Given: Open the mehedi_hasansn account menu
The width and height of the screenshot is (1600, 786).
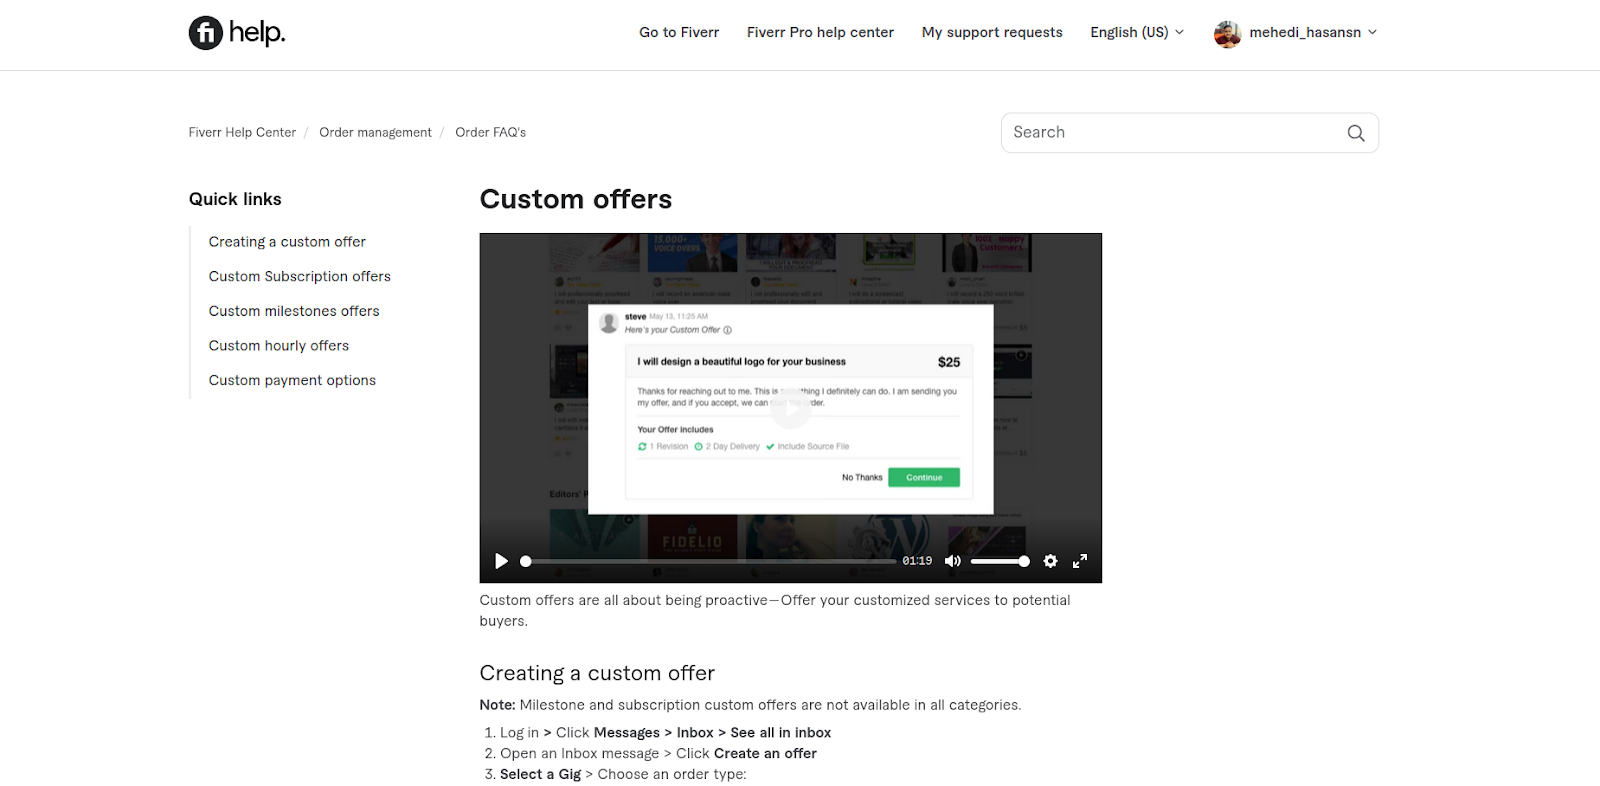Looking at the screenshot, I should click(1313, 32).
